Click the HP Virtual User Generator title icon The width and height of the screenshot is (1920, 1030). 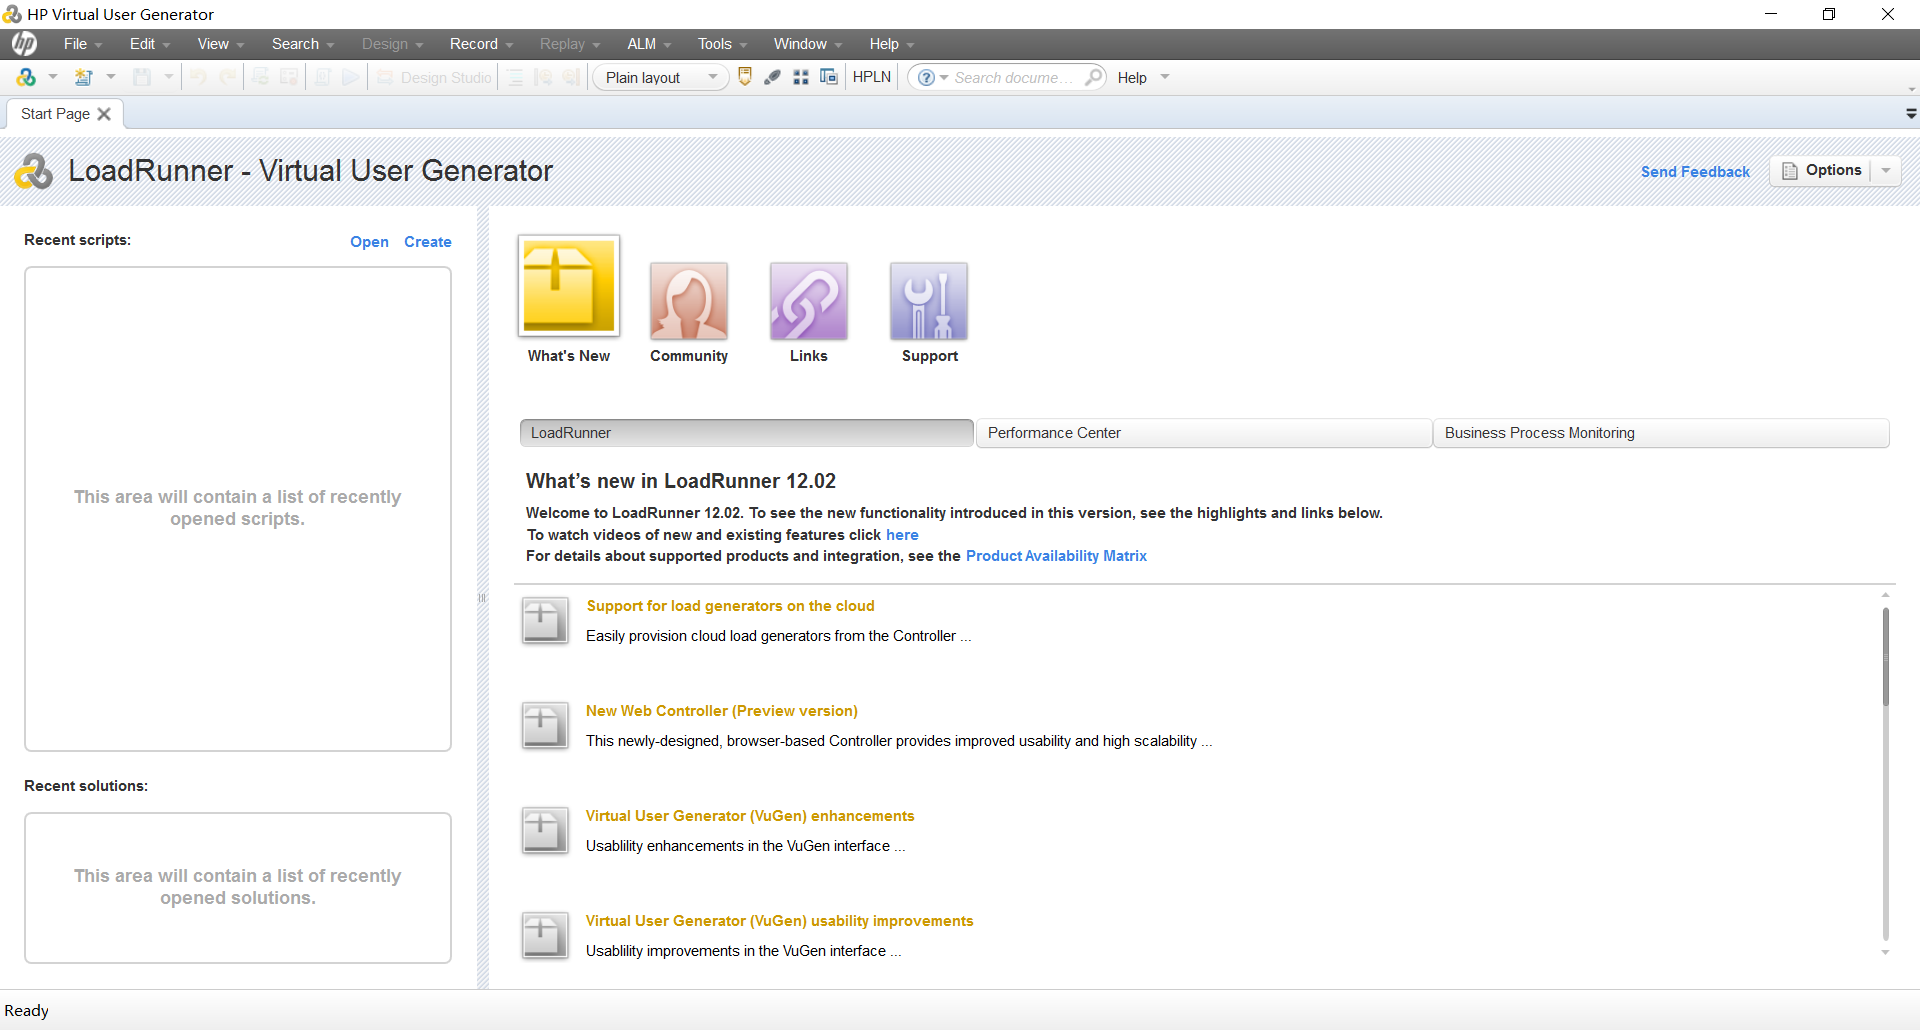point(12,14)
